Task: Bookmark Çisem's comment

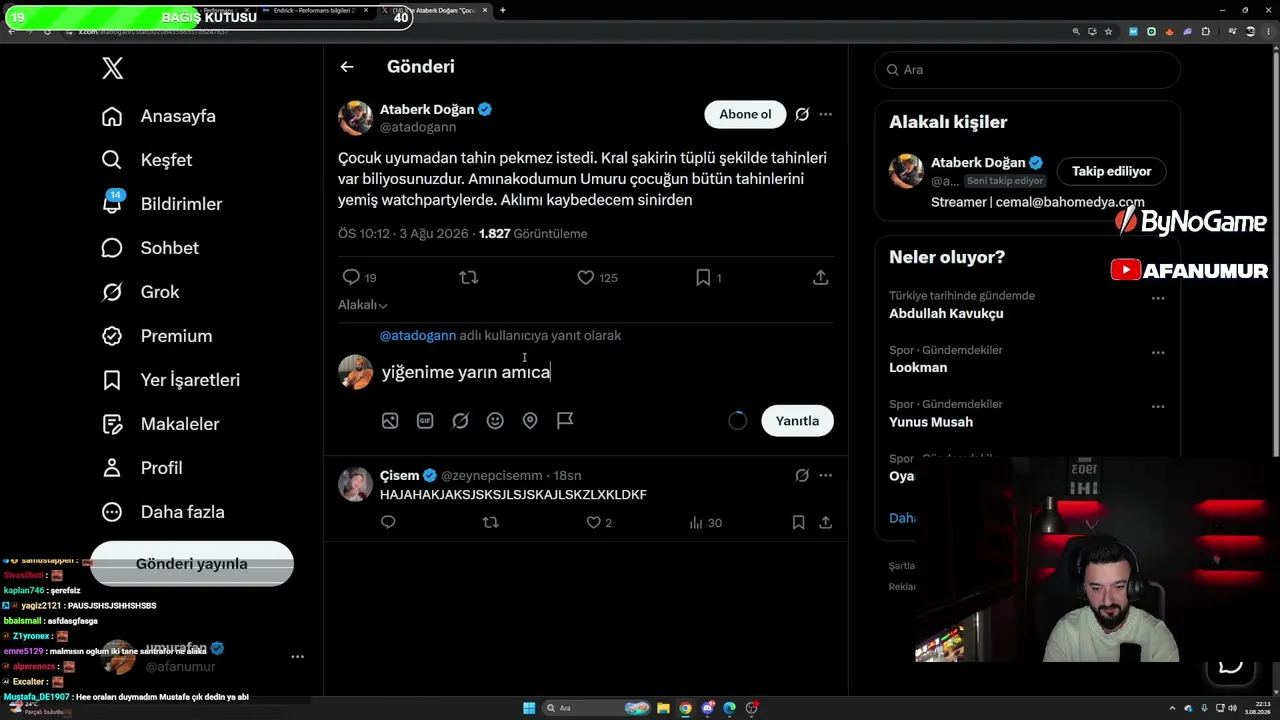Action: tap(798, 522)
